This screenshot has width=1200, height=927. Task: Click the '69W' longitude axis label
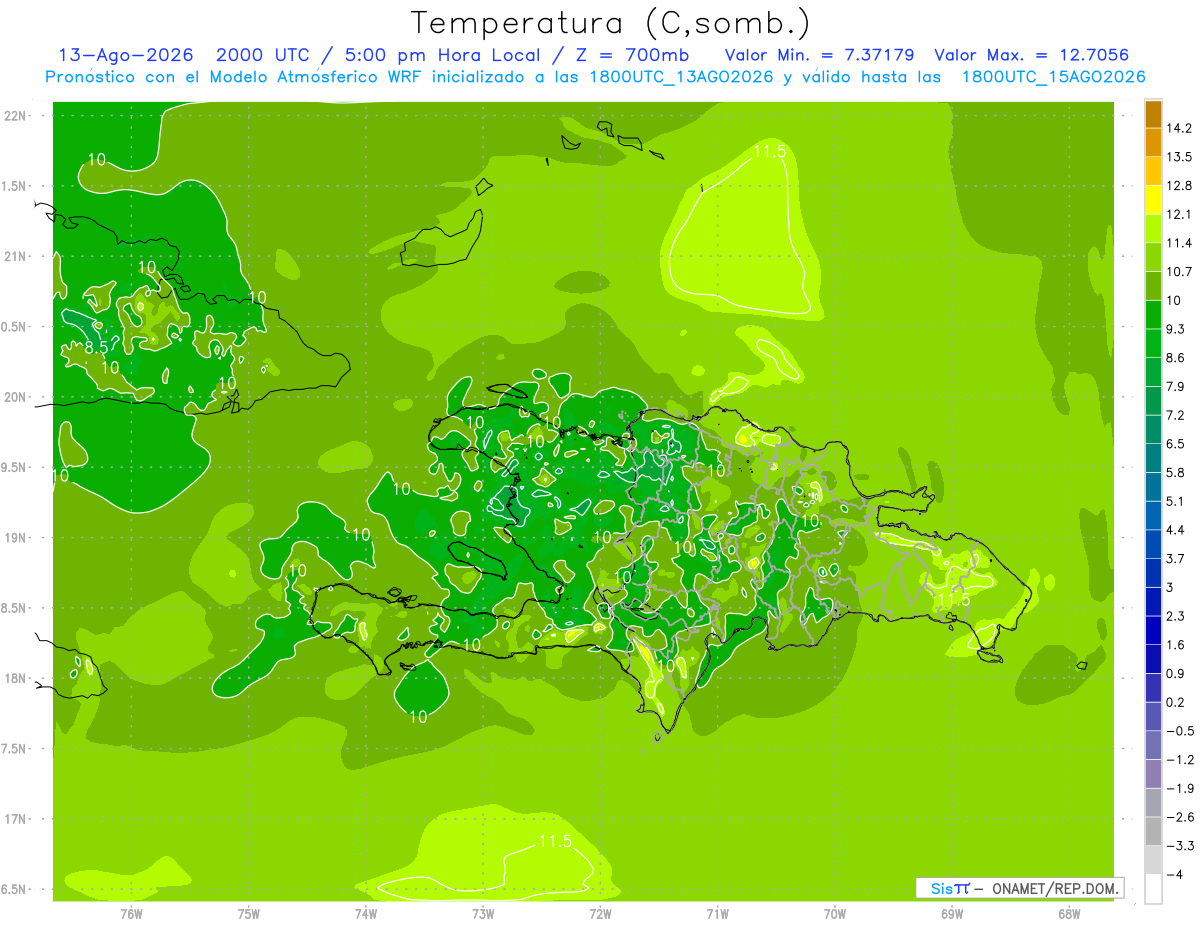[951, 913]
